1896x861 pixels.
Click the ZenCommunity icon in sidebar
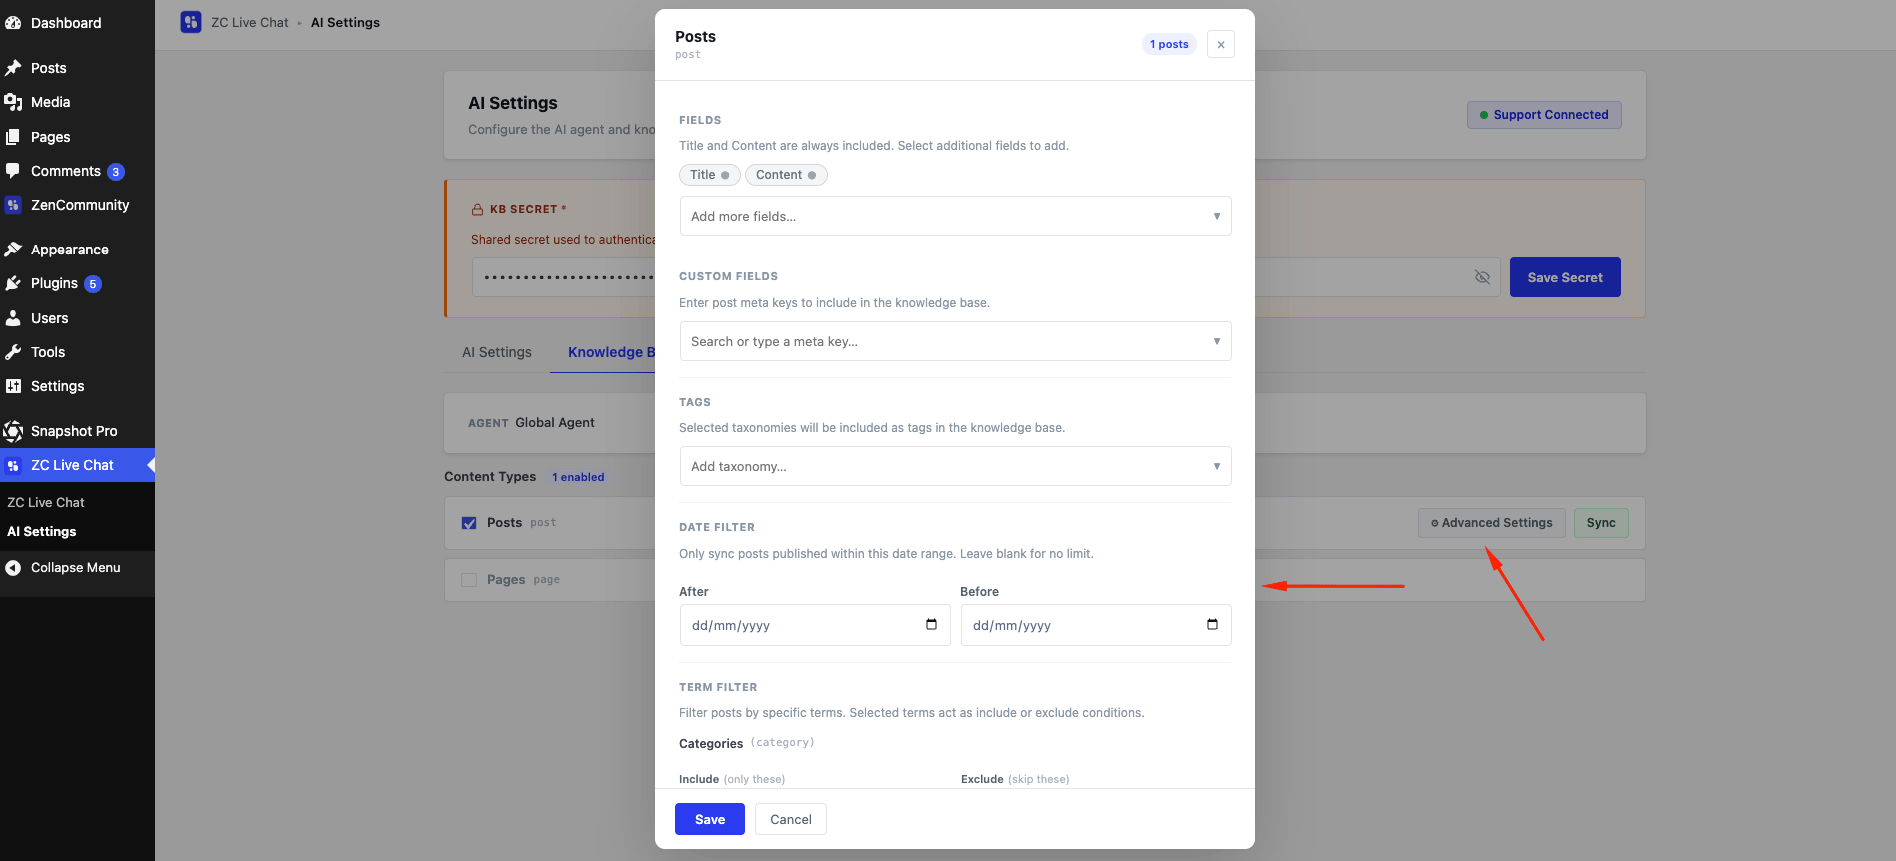tap(13, 205)
